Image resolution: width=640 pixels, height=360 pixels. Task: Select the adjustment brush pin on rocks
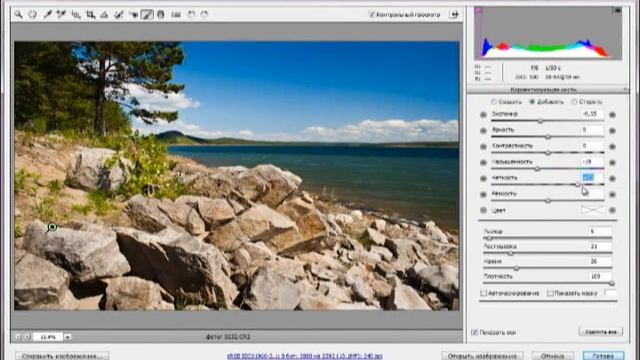pos(52,227)
